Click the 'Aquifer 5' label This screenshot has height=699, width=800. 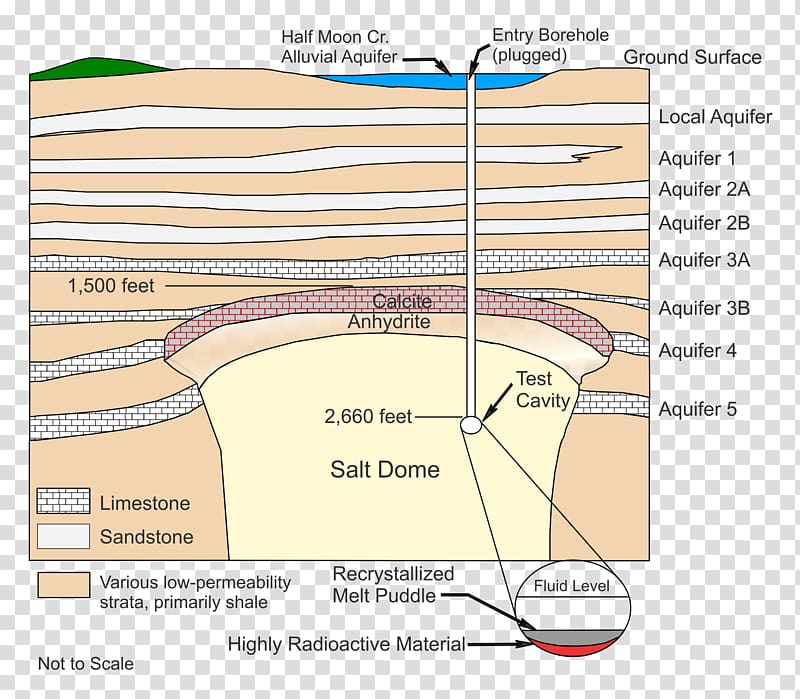pyautogui.click(x=697, y=409)
